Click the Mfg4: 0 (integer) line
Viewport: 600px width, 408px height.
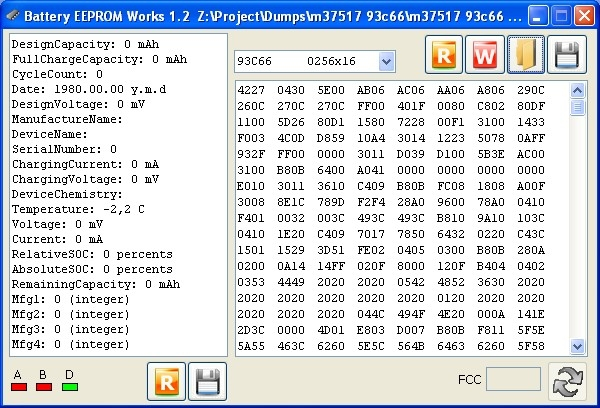click(x=71, y=344)
